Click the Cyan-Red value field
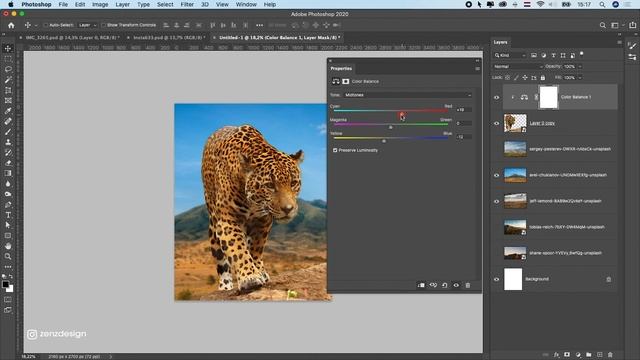This screenshot has width=640, height=360. point(464,110)
